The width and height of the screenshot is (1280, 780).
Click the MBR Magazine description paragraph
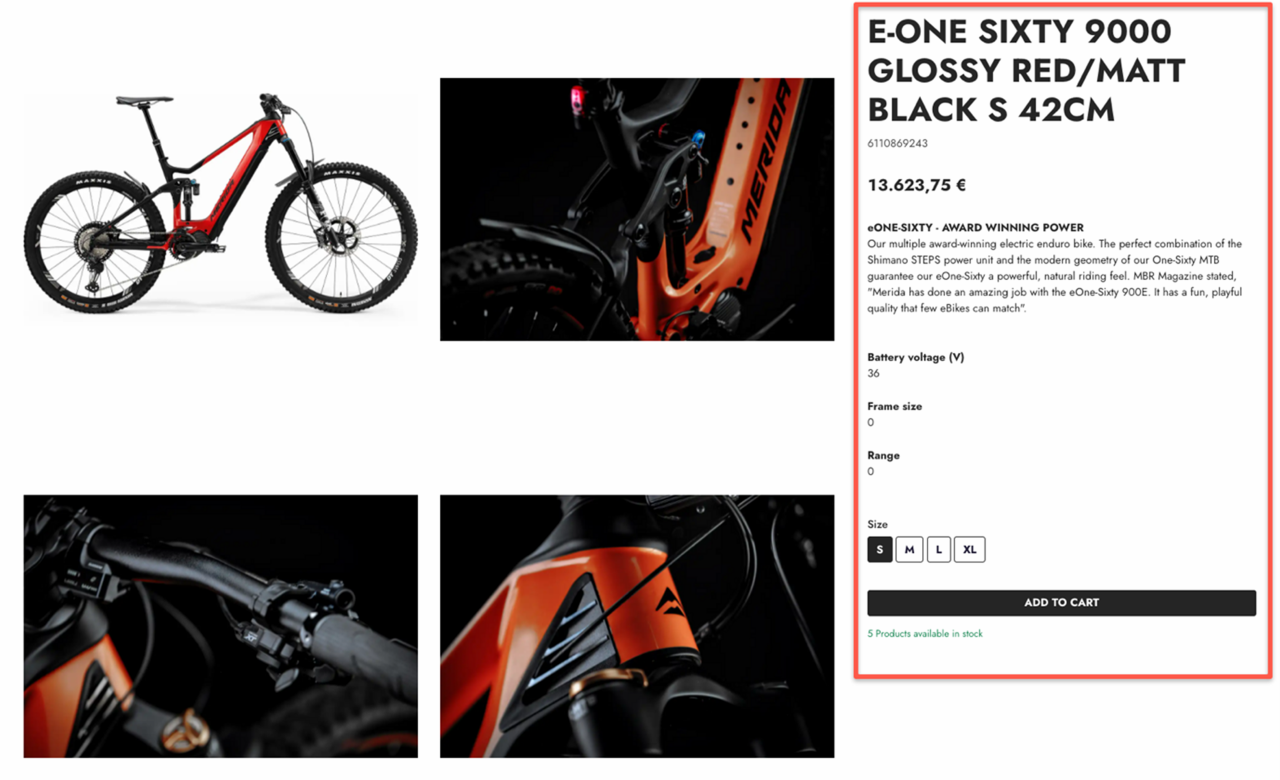1055,276
